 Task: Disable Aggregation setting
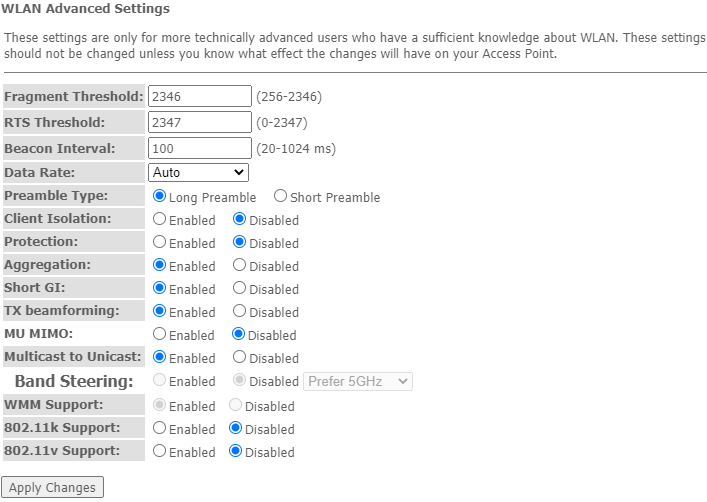tap(240, 266)
